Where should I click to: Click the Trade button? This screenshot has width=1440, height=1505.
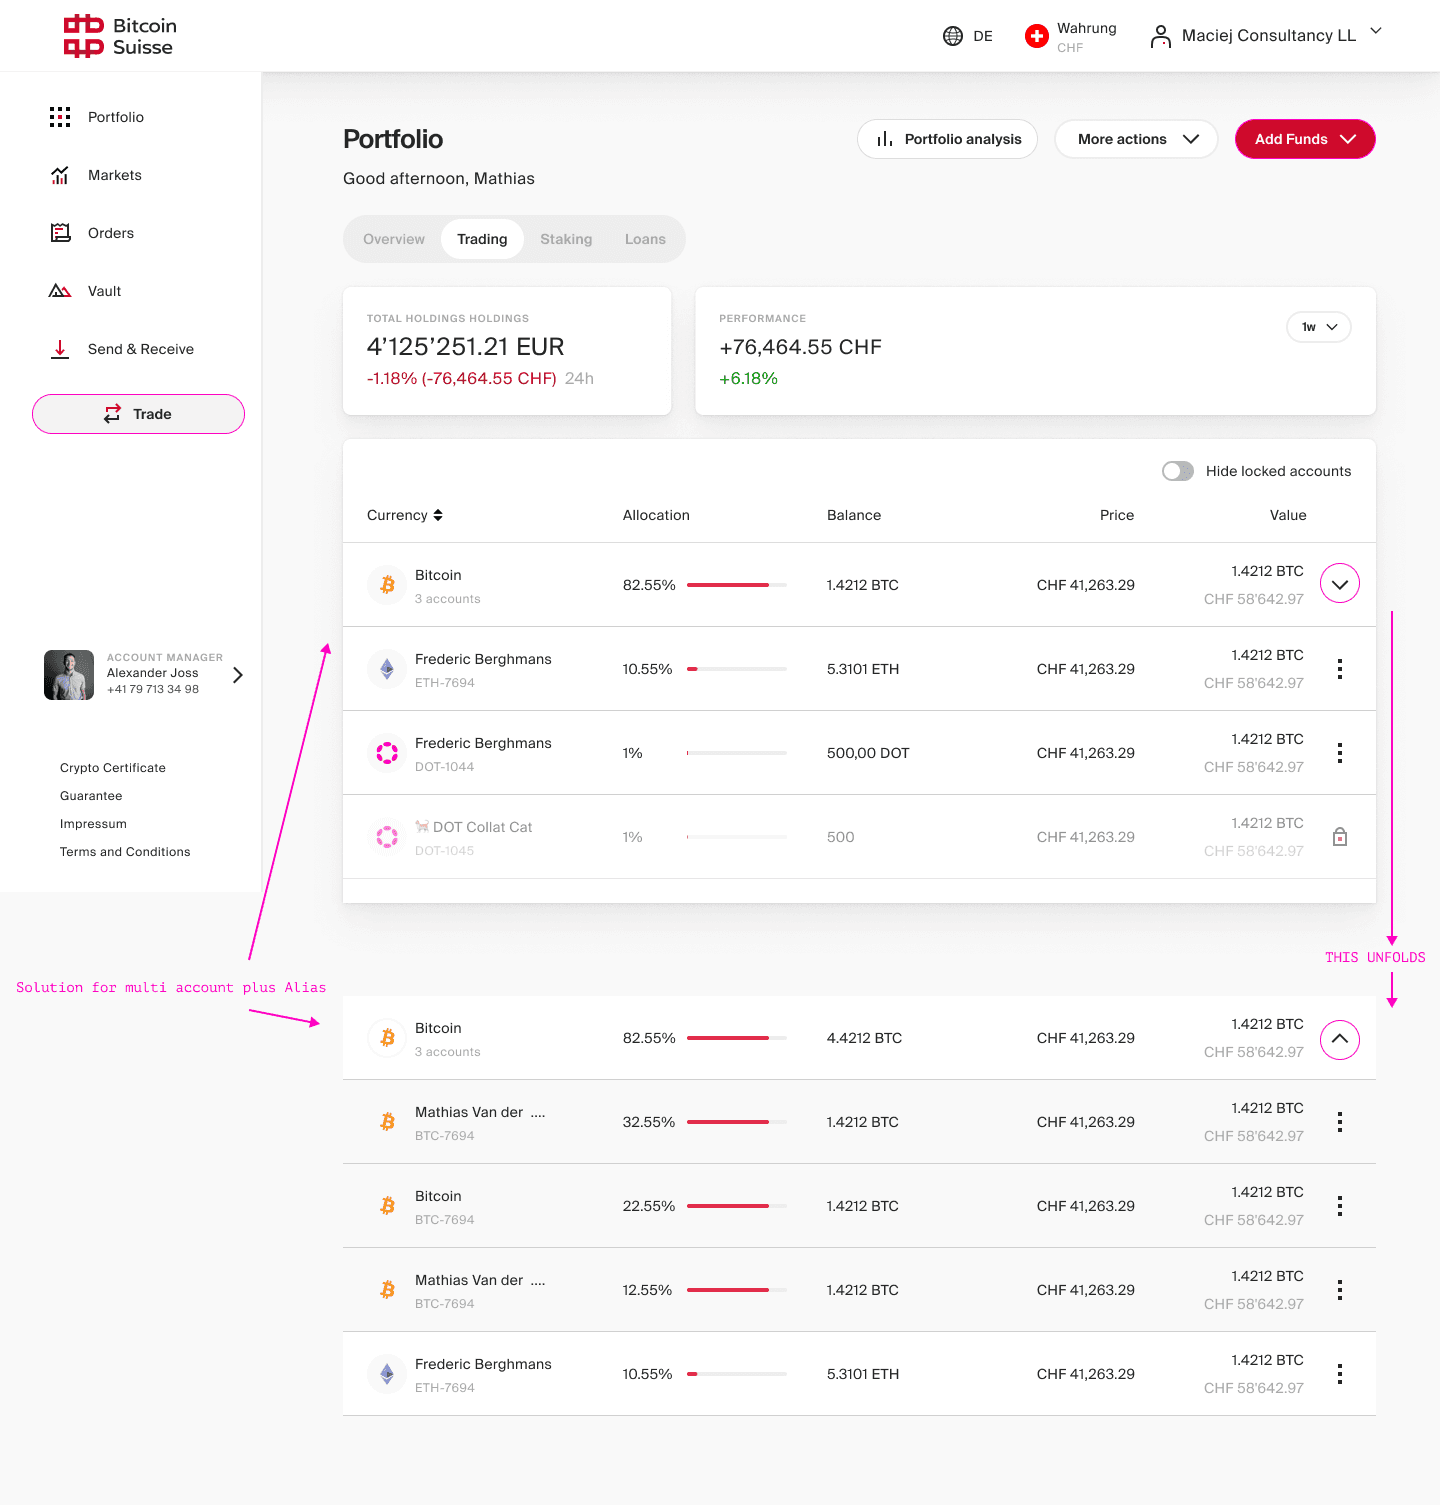coord(138,414)
